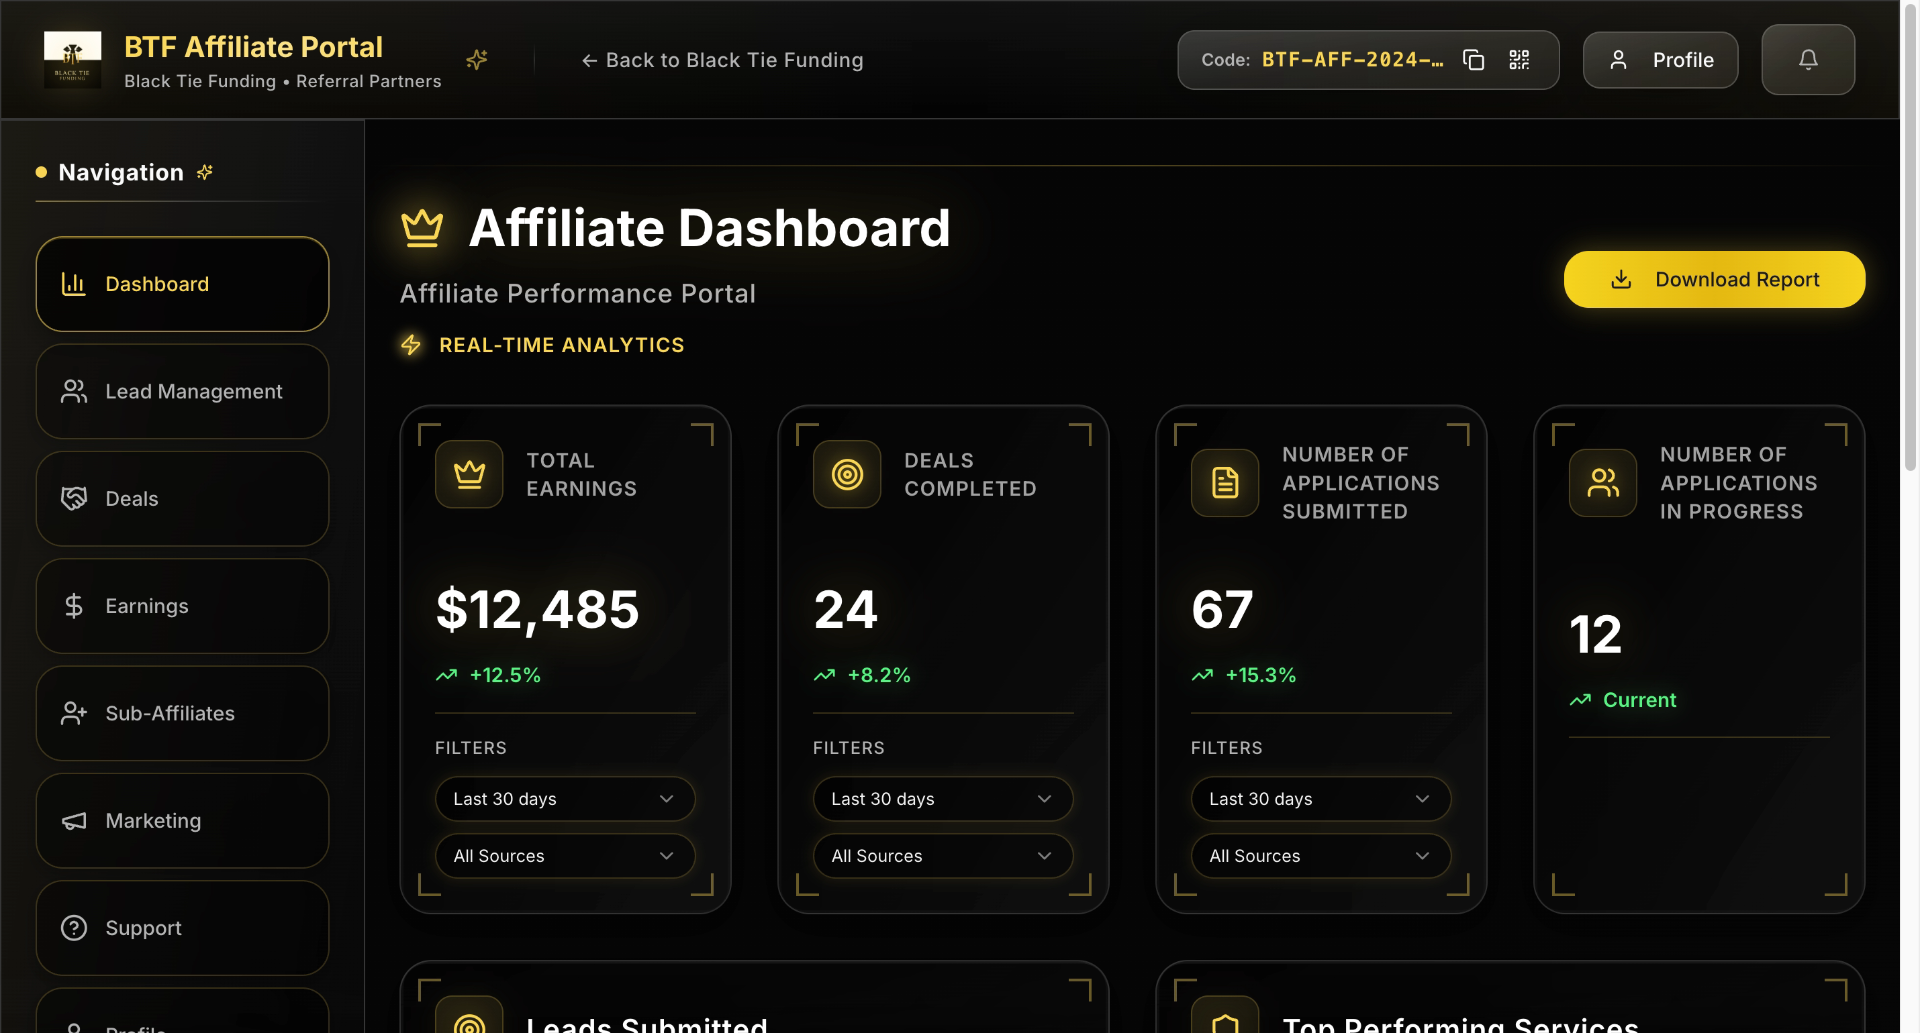Open the Profile menu
Image resolution: width=1920 pixels, height=1033 pixels.
pyautogui.click(x=1659, y=59)
